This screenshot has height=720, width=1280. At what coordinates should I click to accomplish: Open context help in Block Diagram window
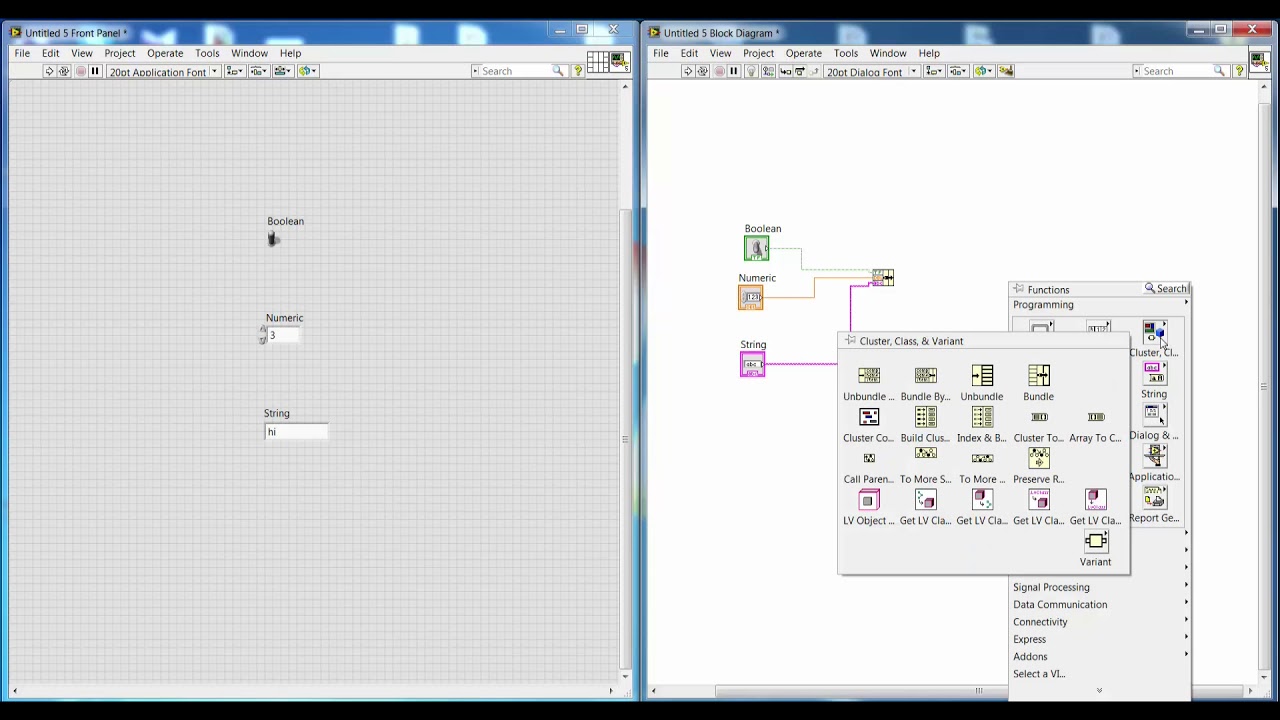click(1239, 71)
